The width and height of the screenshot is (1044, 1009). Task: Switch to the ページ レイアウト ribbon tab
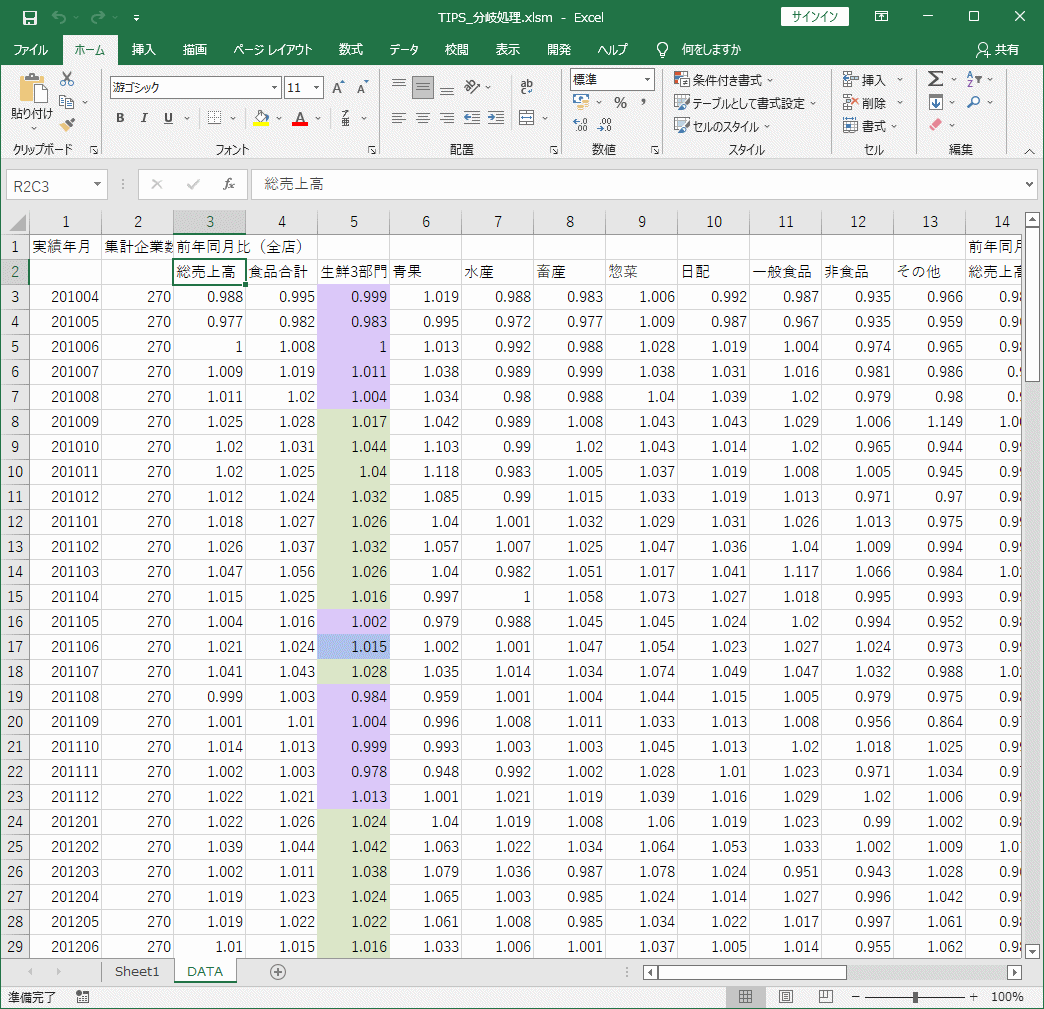[272, 50]
